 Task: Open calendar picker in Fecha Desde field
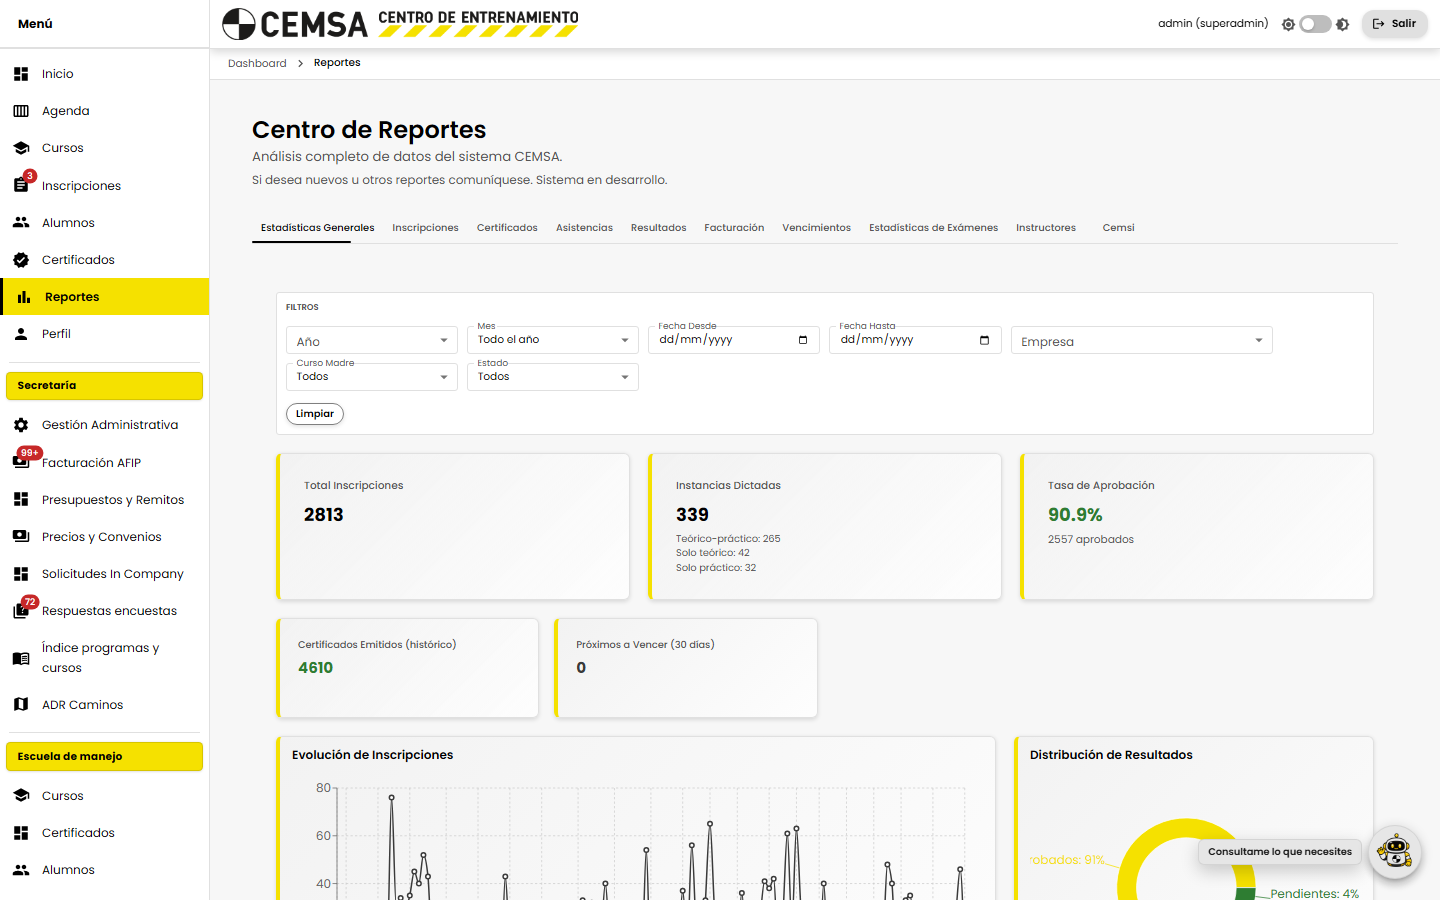click(x=803, y=340)
